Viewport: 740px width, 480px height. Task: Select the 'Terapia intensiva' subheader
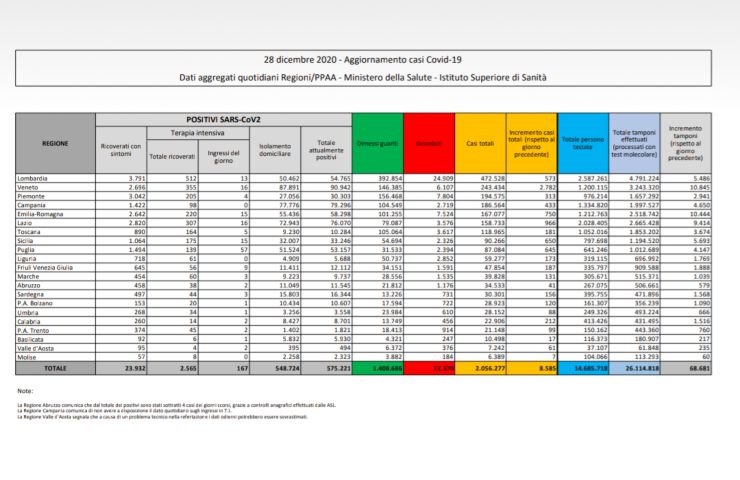(x=195, y=131)
